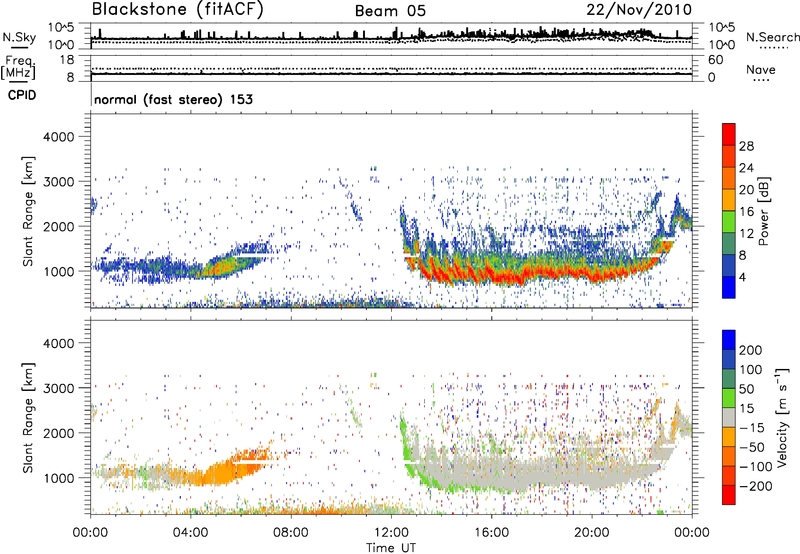
Task: Click the '04:00' time axis label
Action: [190, 533]
